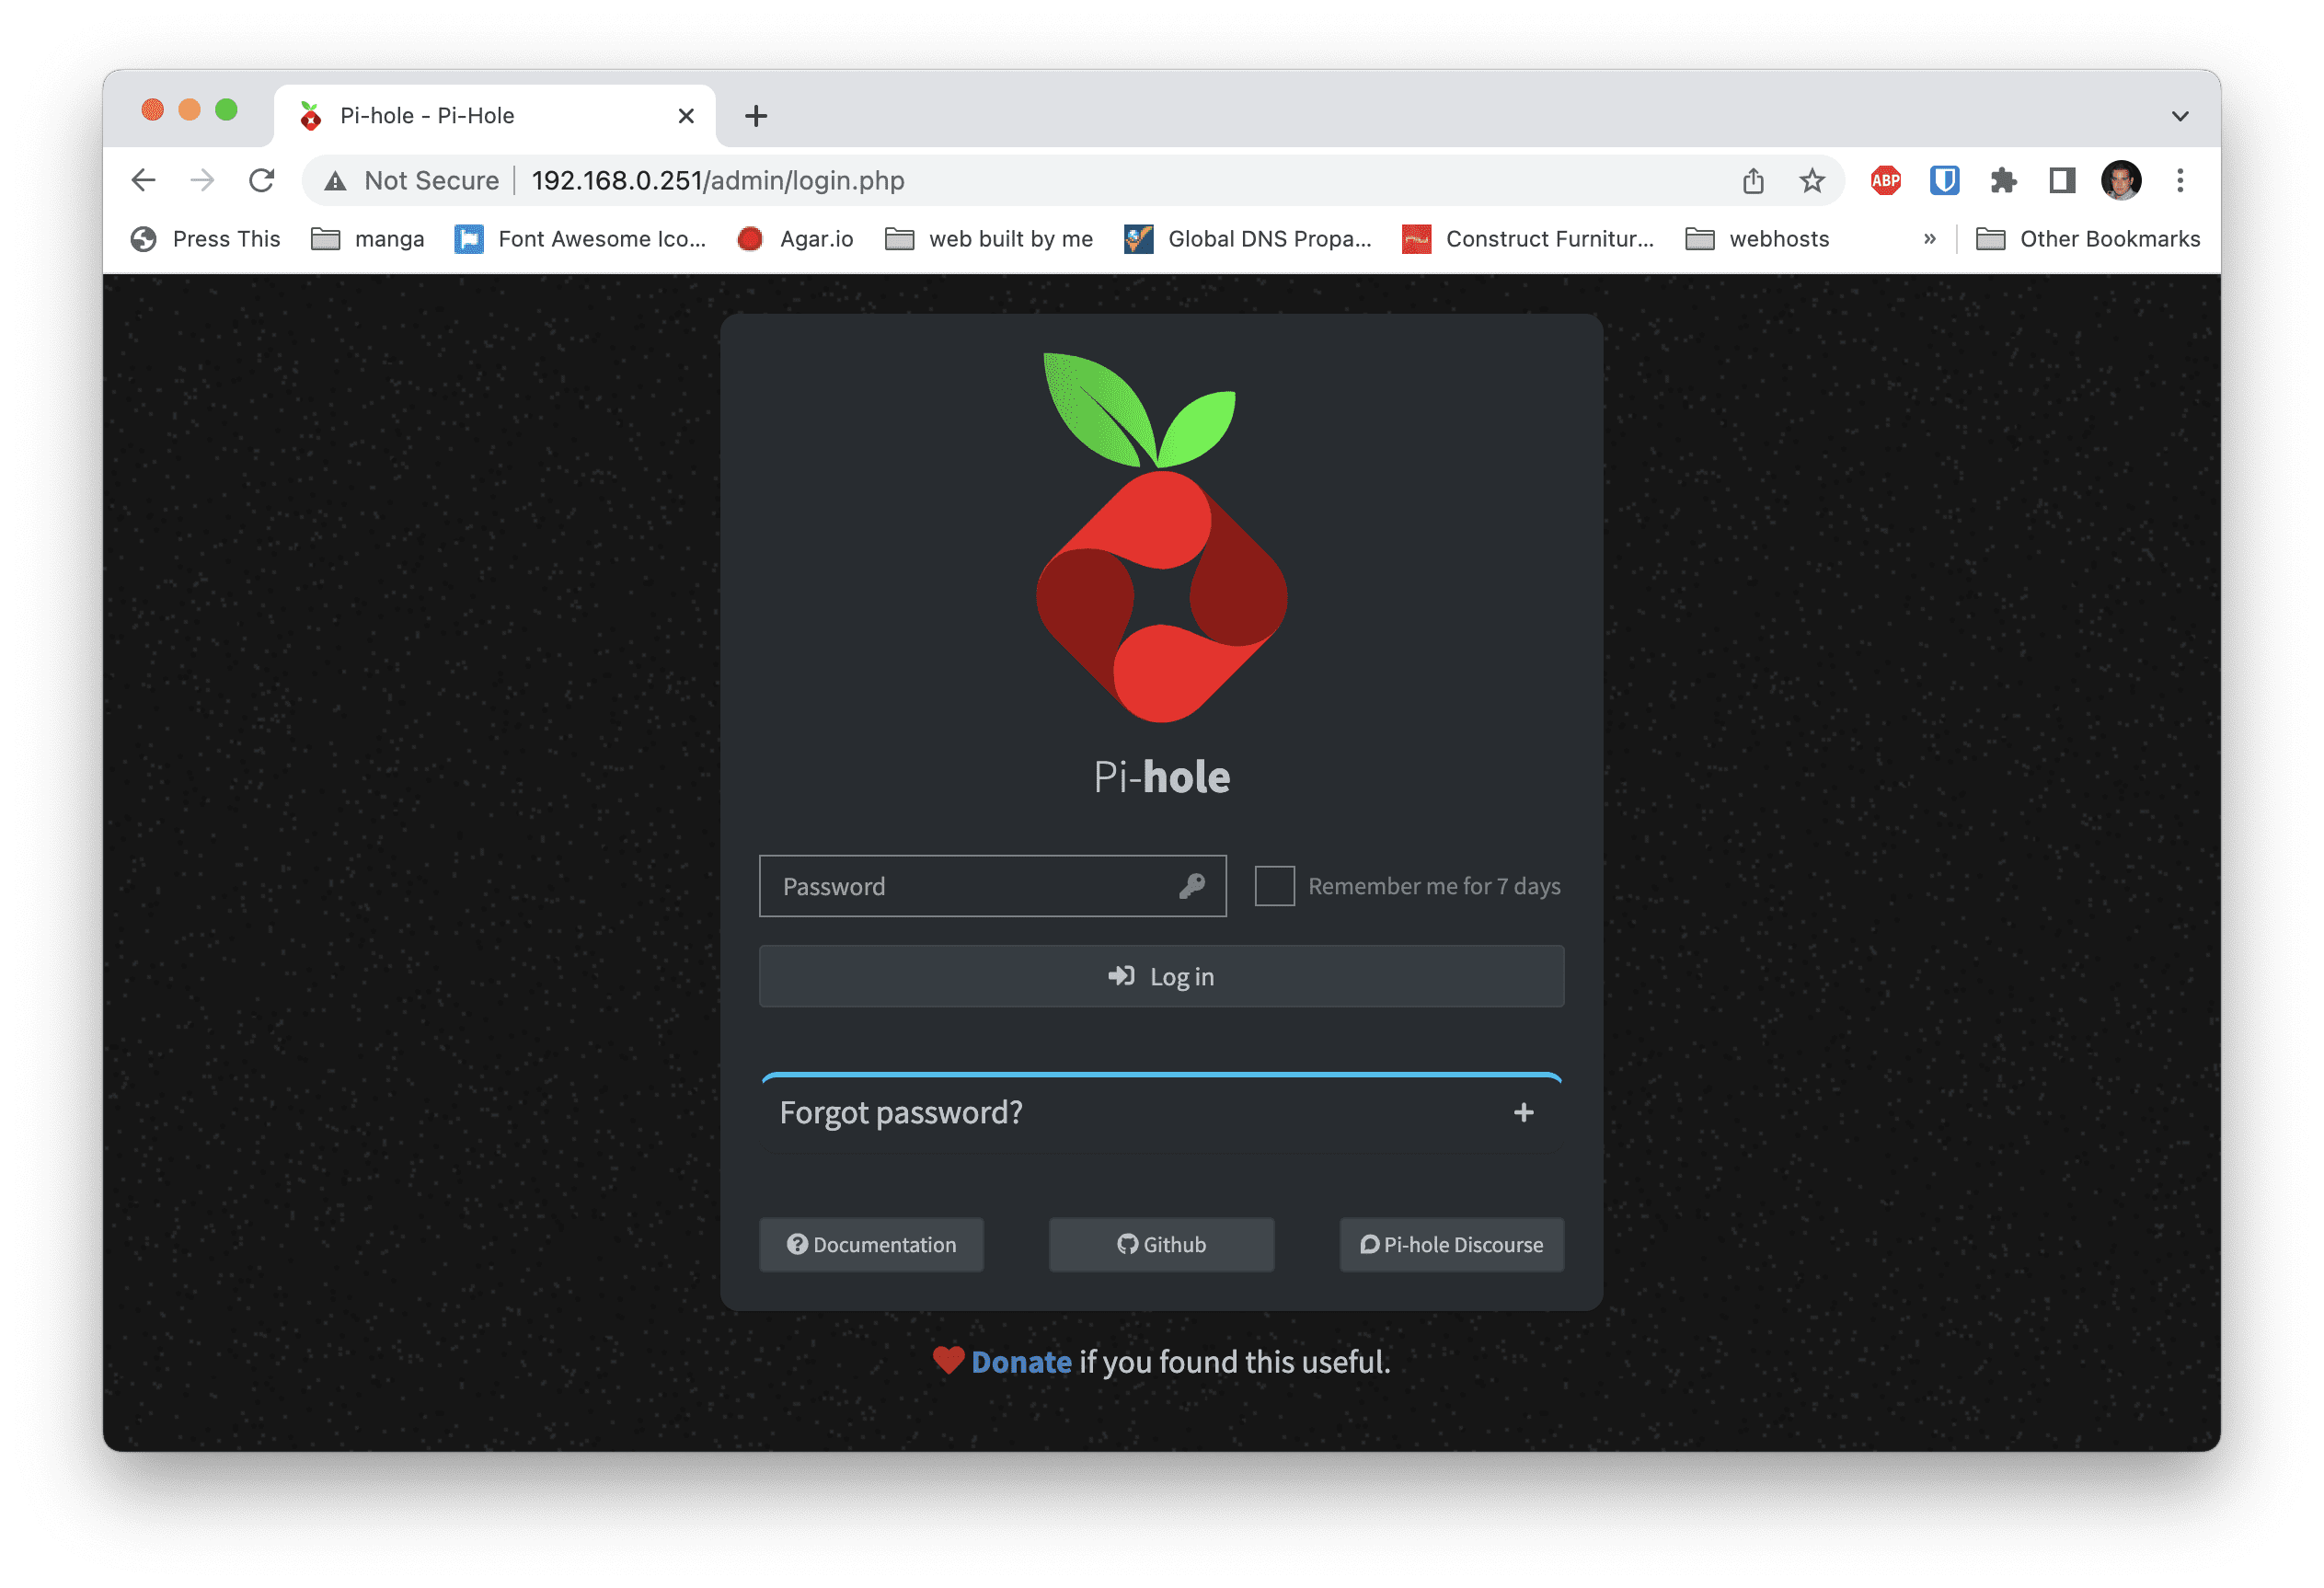The height and width of the screenshot is (1588, 2324).
Task: Show hidden bookmarks via double chevron
Action: (x=1929, y=239)
